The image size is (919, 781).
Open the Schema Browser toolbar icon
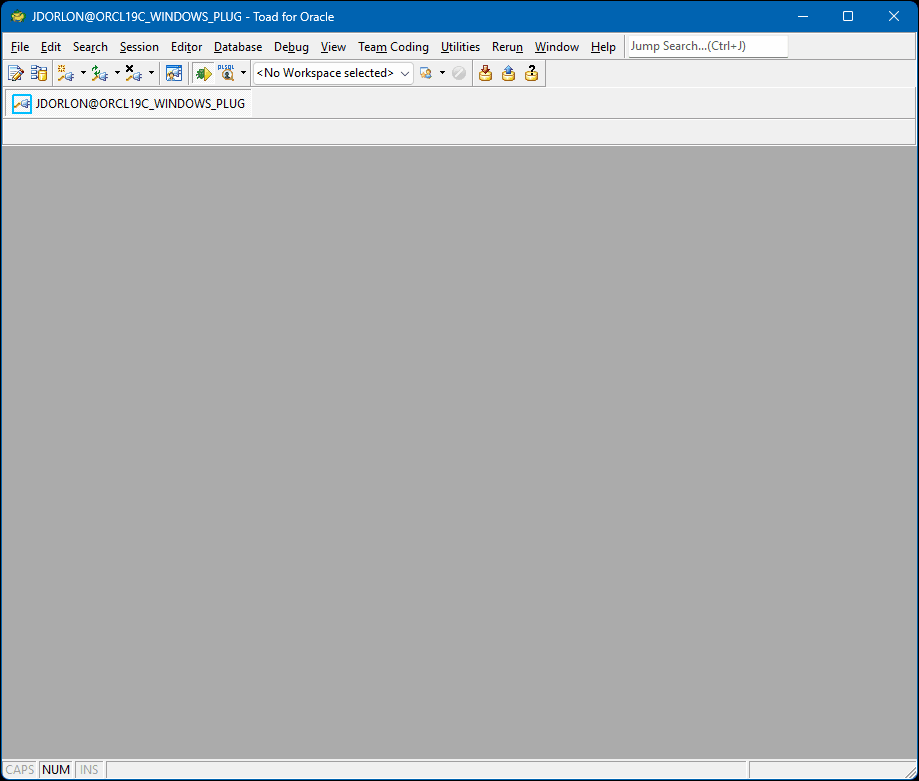(39, 73)
